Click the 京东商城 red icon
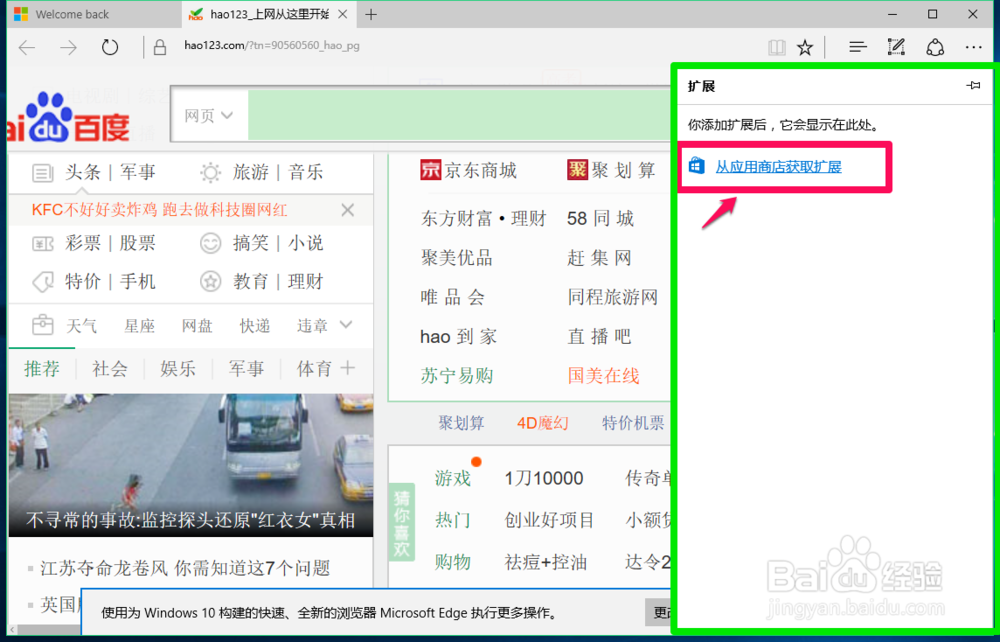Screen dimensions: 1000x642 pyautogui.click(x=430, y=170)
